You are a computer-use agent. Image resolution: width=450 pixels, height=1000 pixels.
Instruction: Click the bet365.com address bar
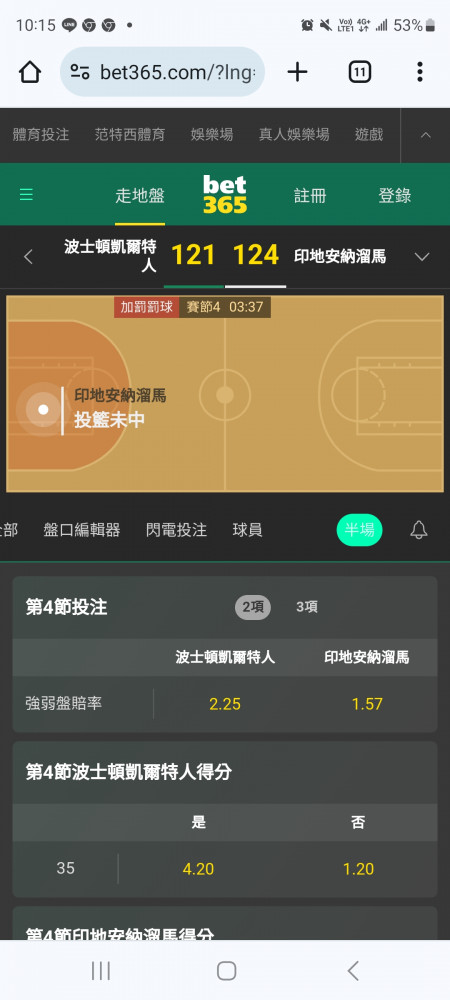pos(163,72)
